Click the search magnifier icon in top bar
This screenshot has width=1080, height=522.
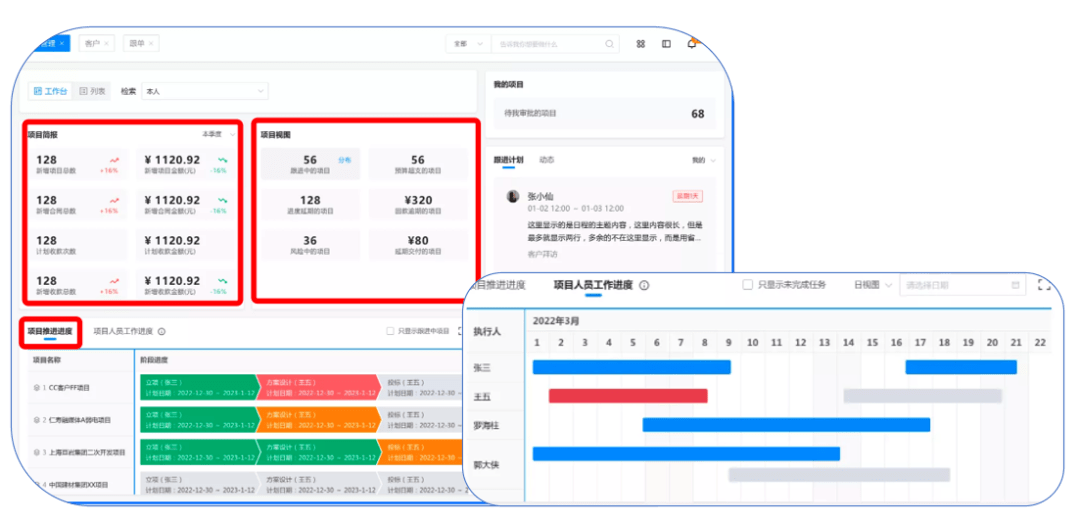[x=610, y=44]
